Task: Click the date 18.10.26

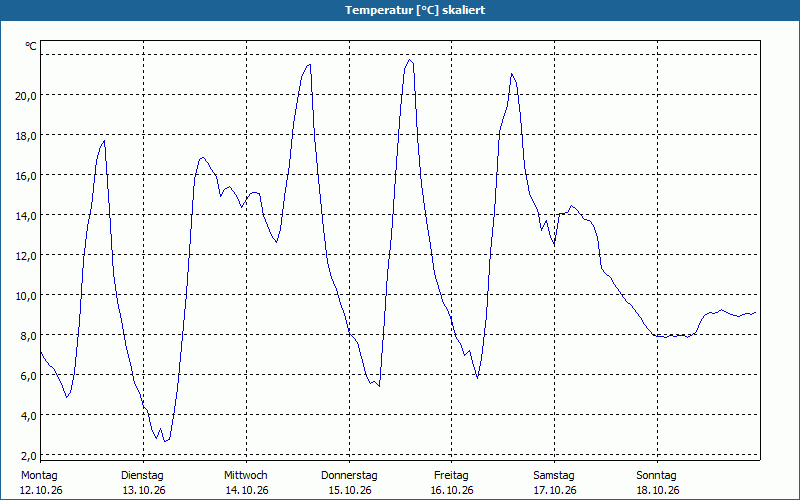Action: click(x=658, y=491)
